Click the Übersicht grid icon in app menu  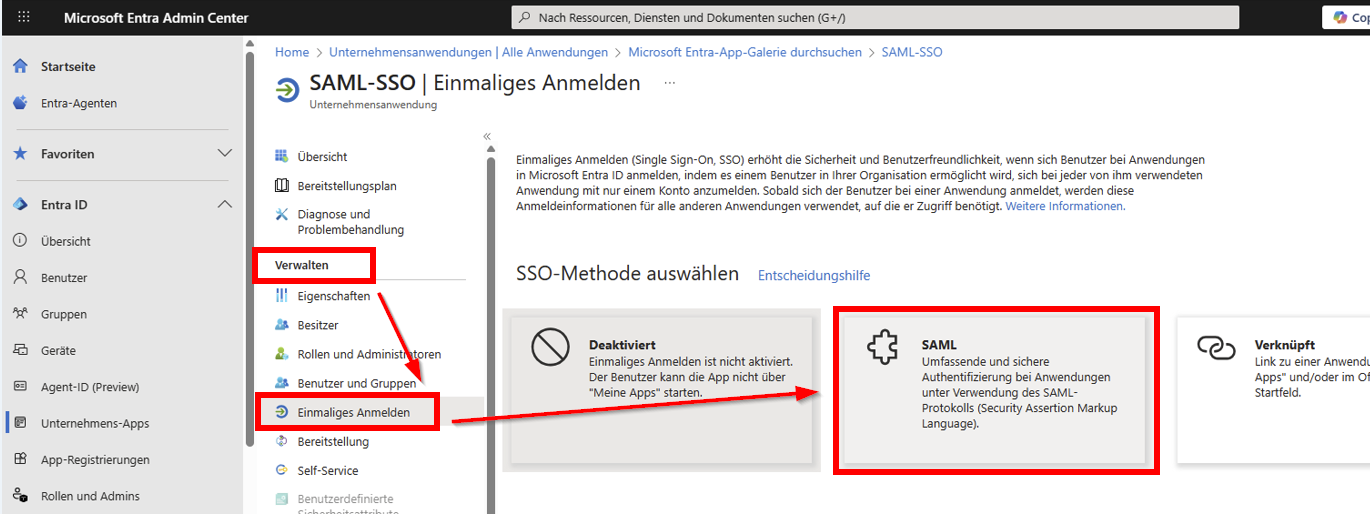281,156
